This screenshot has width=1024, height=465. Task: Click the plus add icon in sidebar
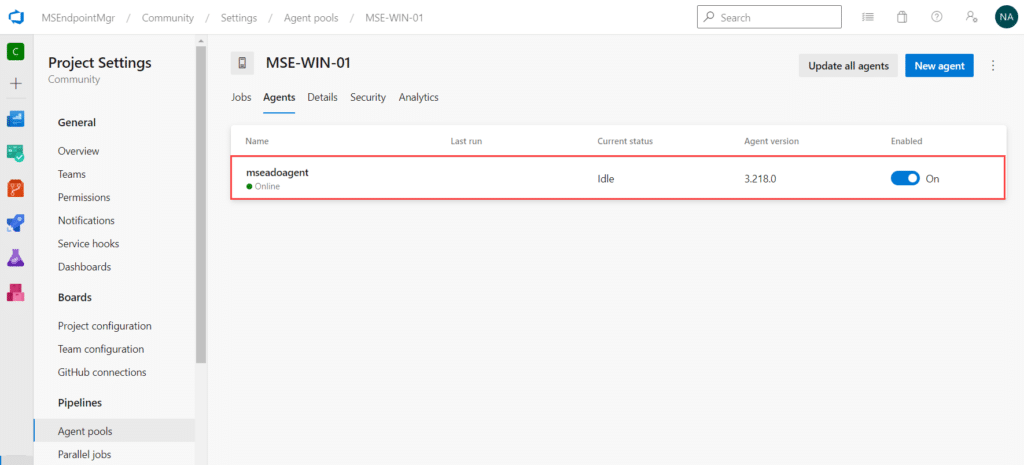coord(16,84)
